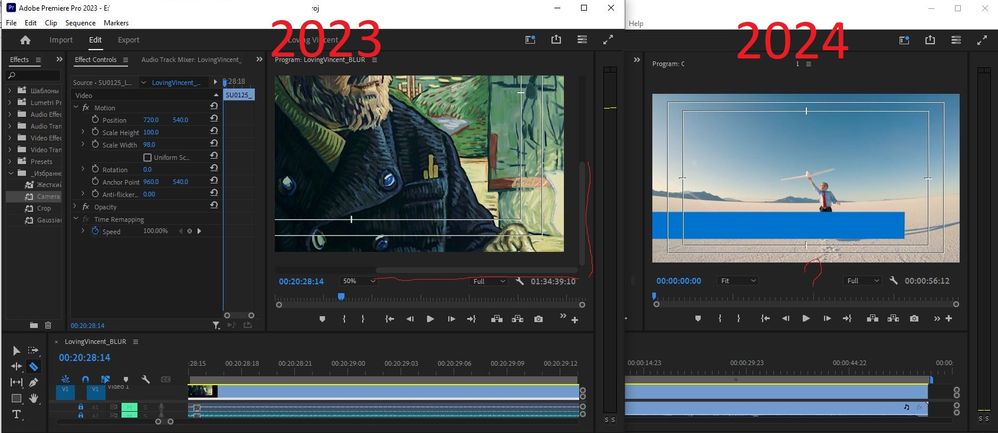Open the Fit zoom dropdown in 2024 monitor
This screenshot has height=433, width=998.
(x=738, y=281)
